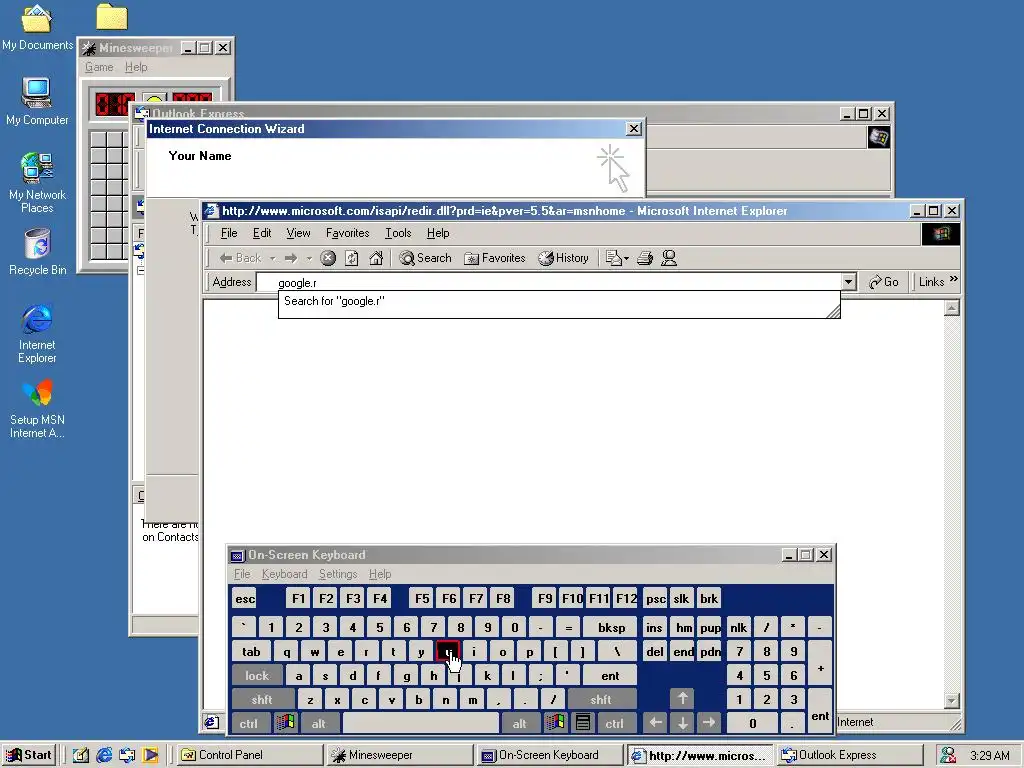Click left arrow key on on-screen keyboard
Image resolution: width=1024 pixels, height=768 pixels.
[655, 723]
